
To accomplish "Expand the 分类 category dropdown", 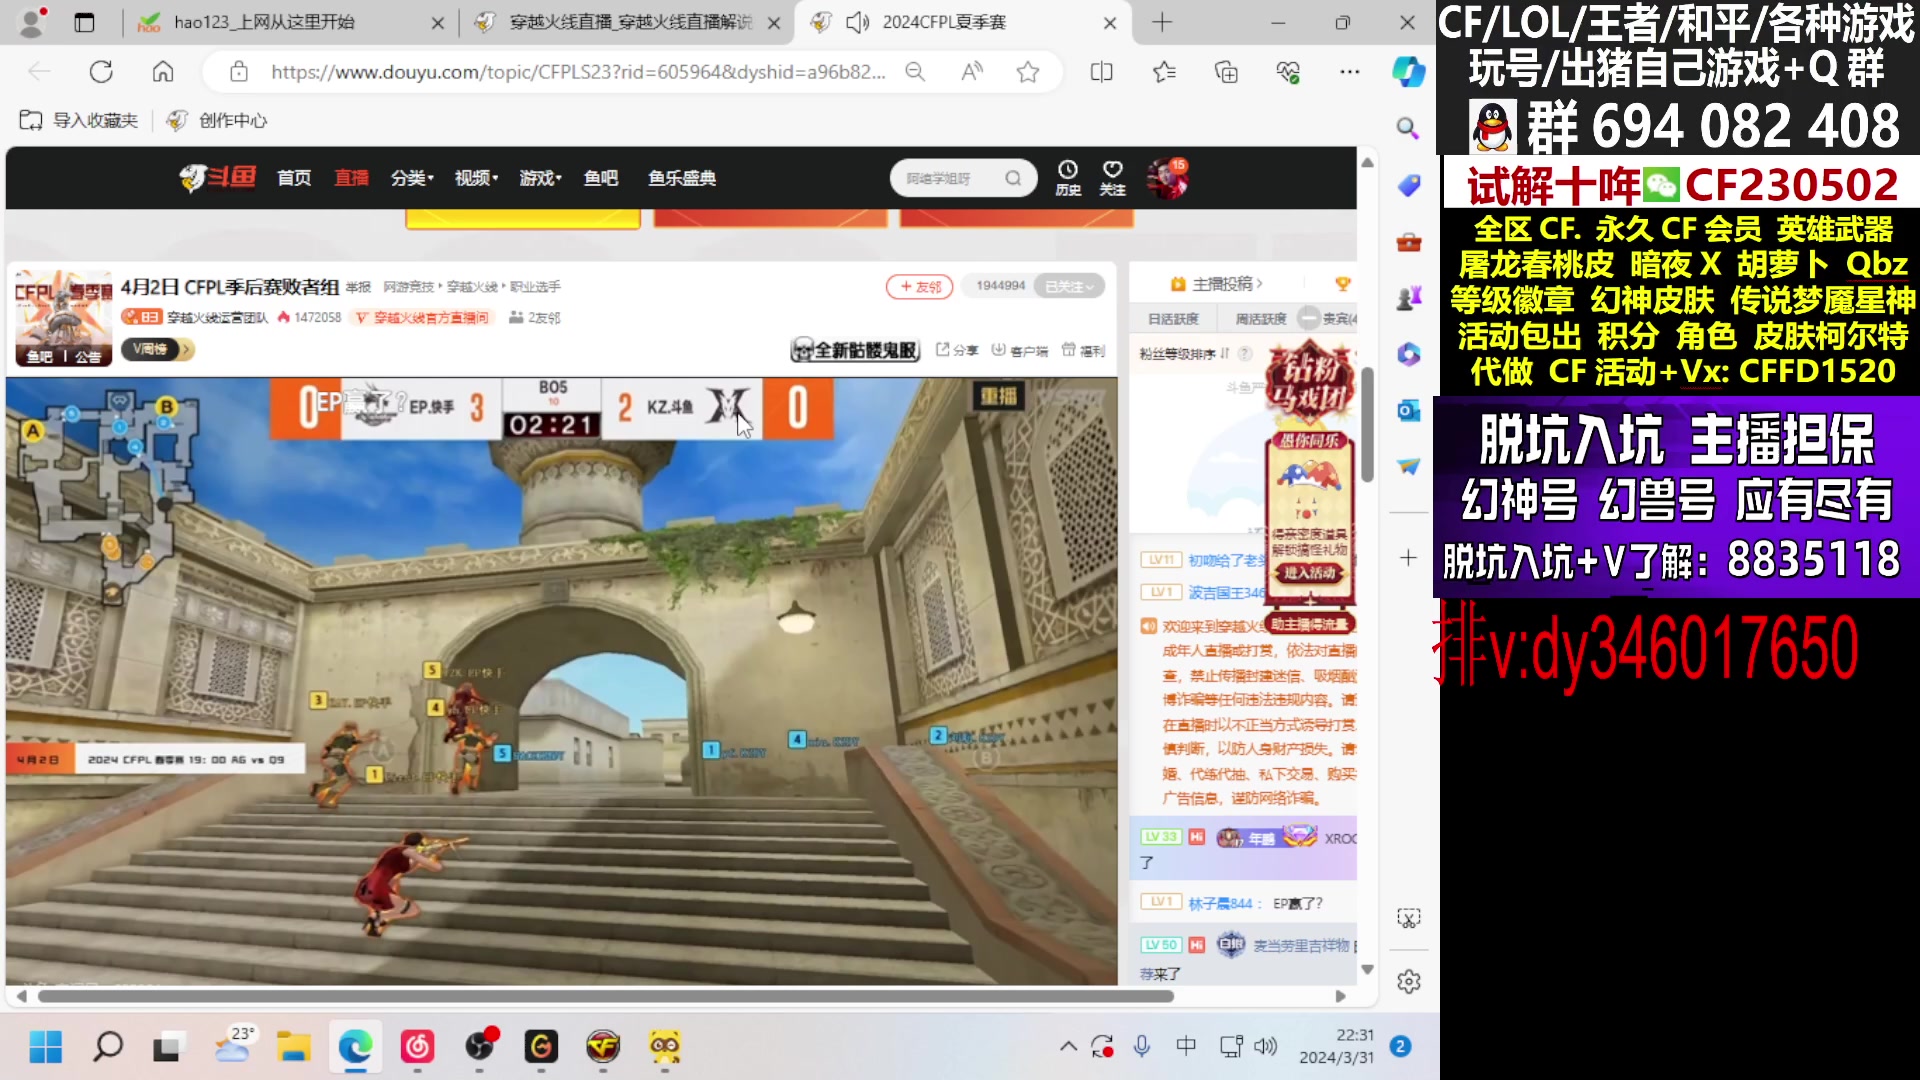I will [x=411, y=178].
